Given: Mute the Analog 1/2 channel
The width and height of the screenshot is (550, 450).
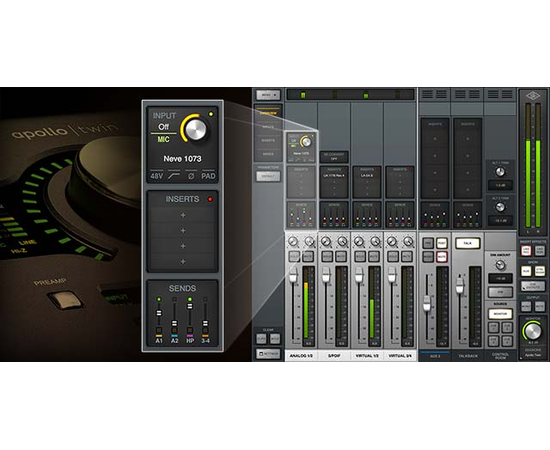Looking at the screenshot, I should 308,256.
